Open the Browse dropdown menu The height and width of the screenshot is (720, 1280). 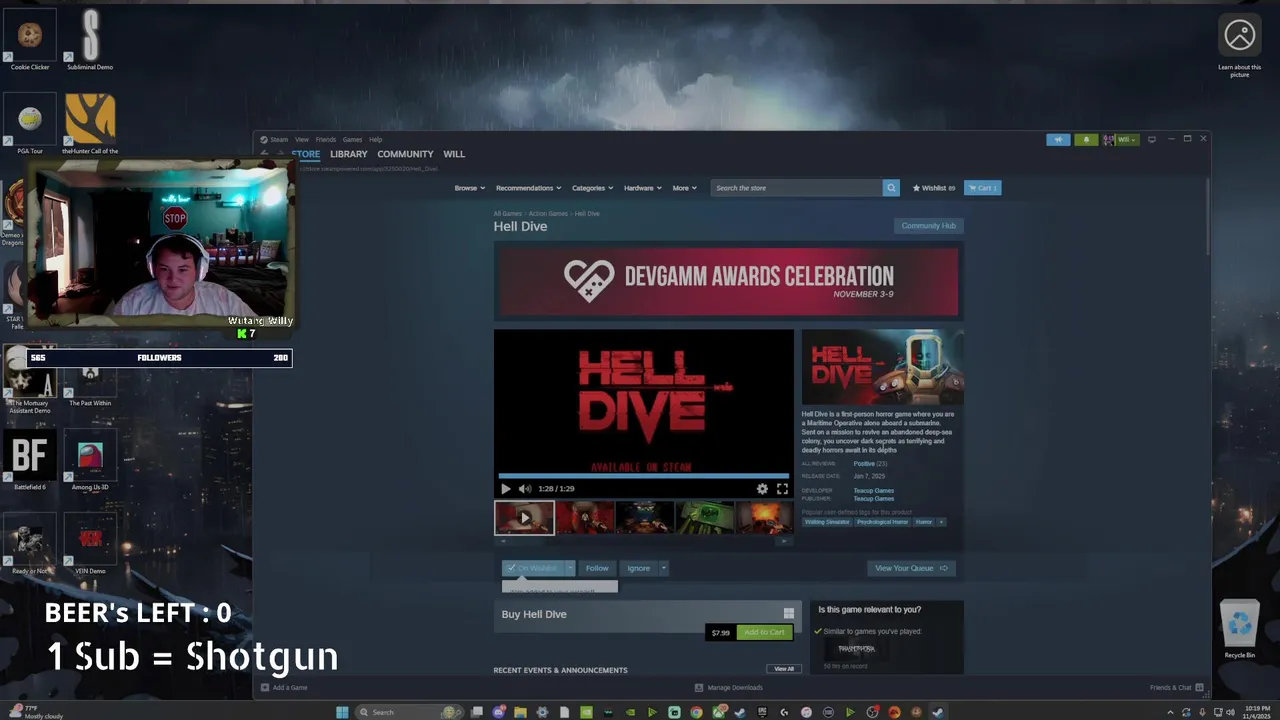pyautogui.click(x=469, y=188)
